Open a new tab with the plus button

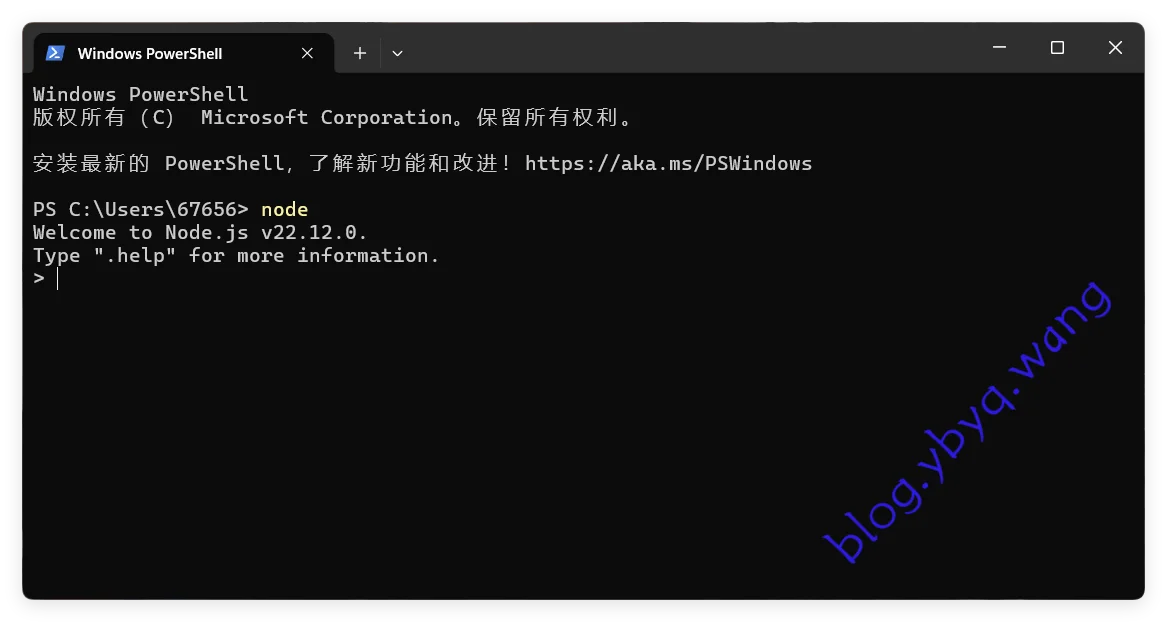tap(359, 53)
